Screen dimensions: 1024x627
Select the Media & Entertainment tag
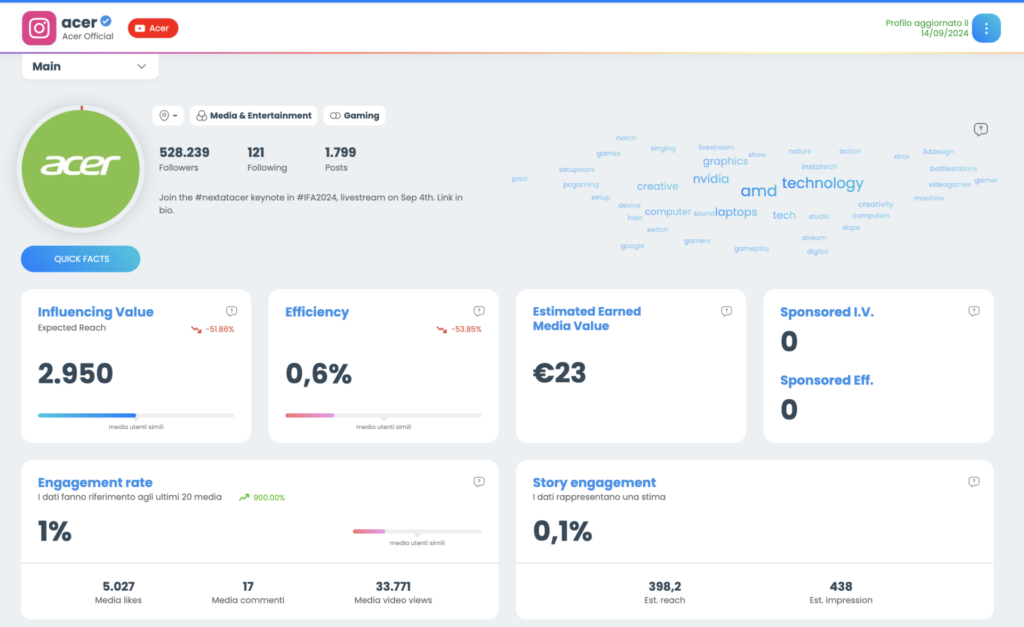[x=253, y=116]
